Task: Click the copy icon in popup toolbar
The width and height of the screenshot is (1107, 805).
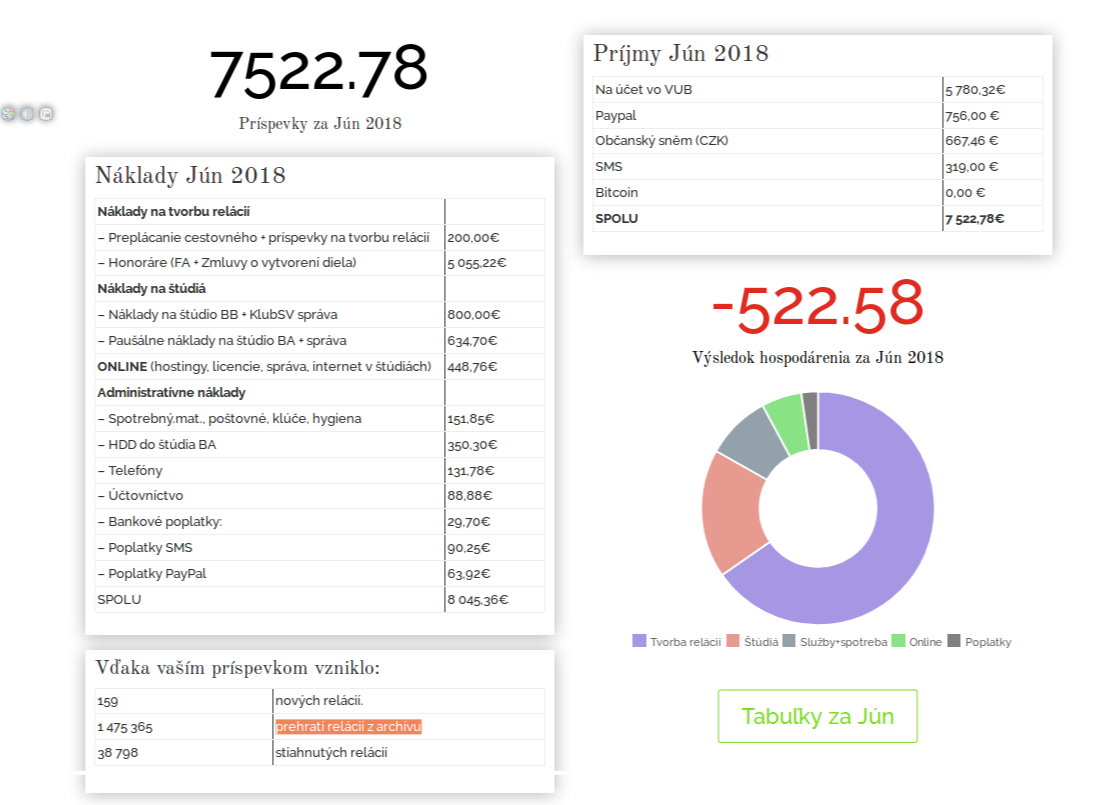Action: [46, 114]
